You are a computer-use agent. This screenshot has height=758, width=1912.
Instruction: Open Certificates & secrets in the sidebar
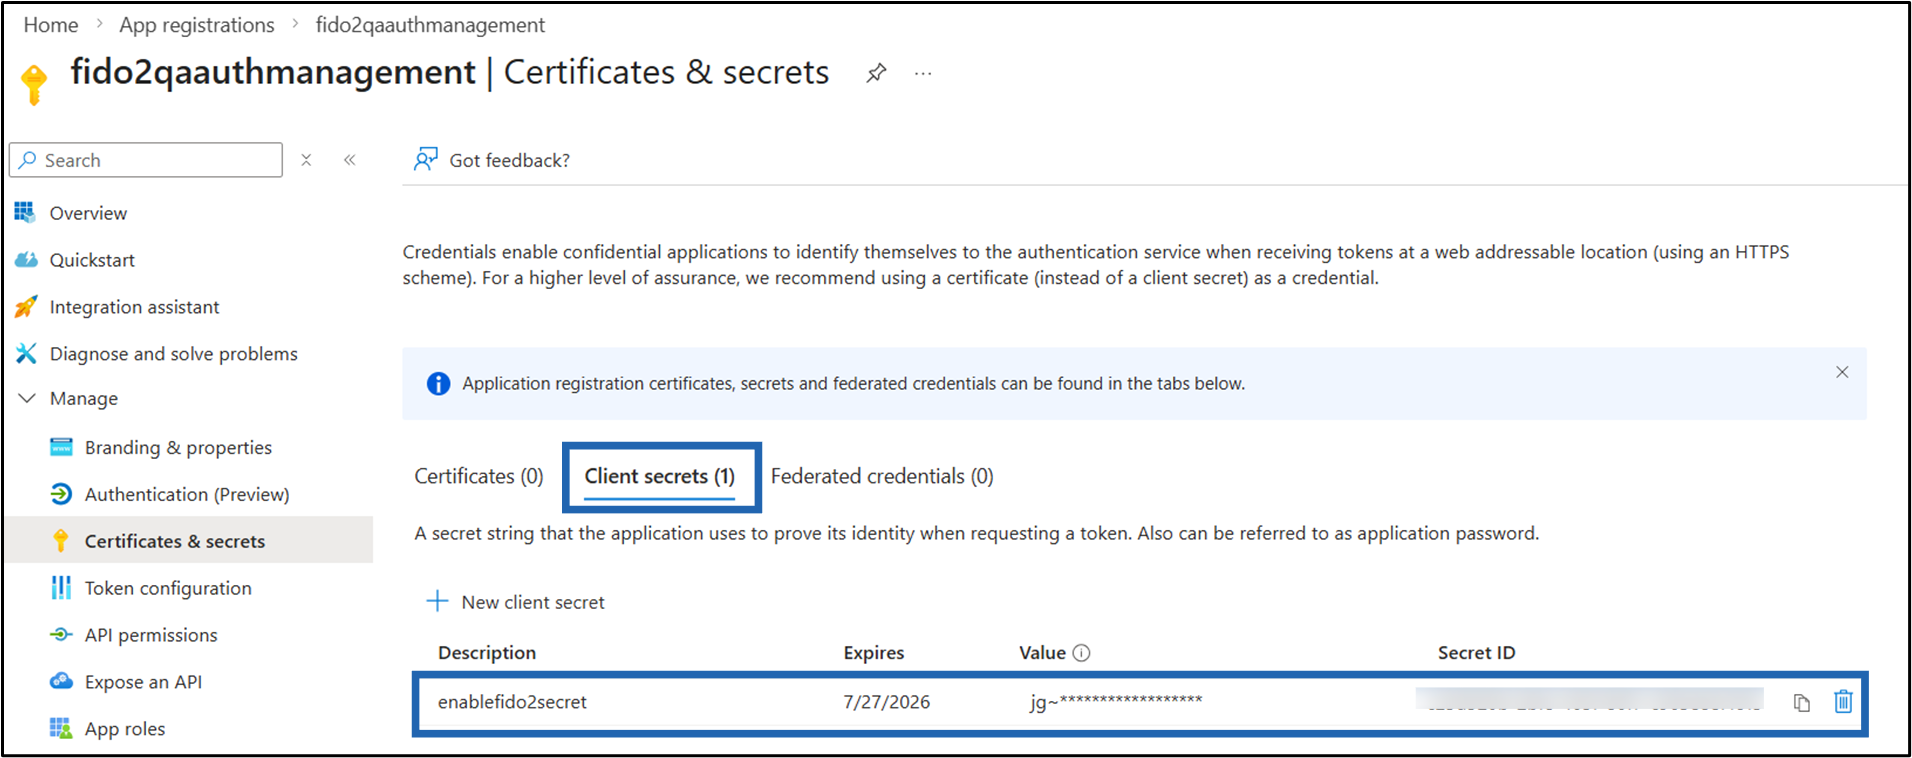[189, 541]
